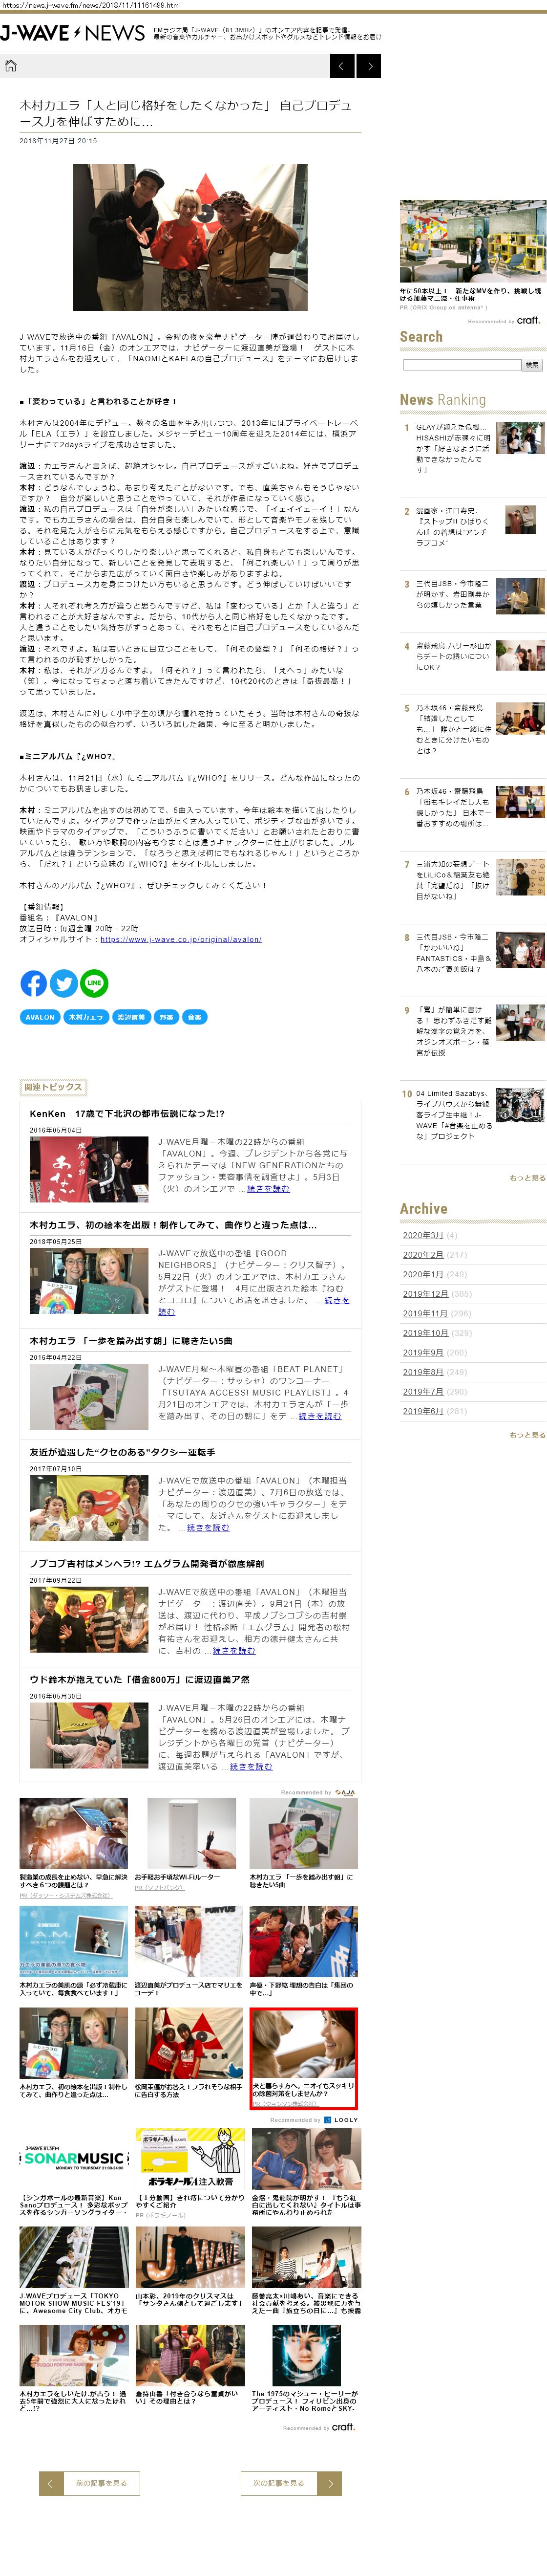Viewport: 547px width, 2576px height.
Task: Open the rank 1 GLAY news thumbnail
Action: point(520,438)
